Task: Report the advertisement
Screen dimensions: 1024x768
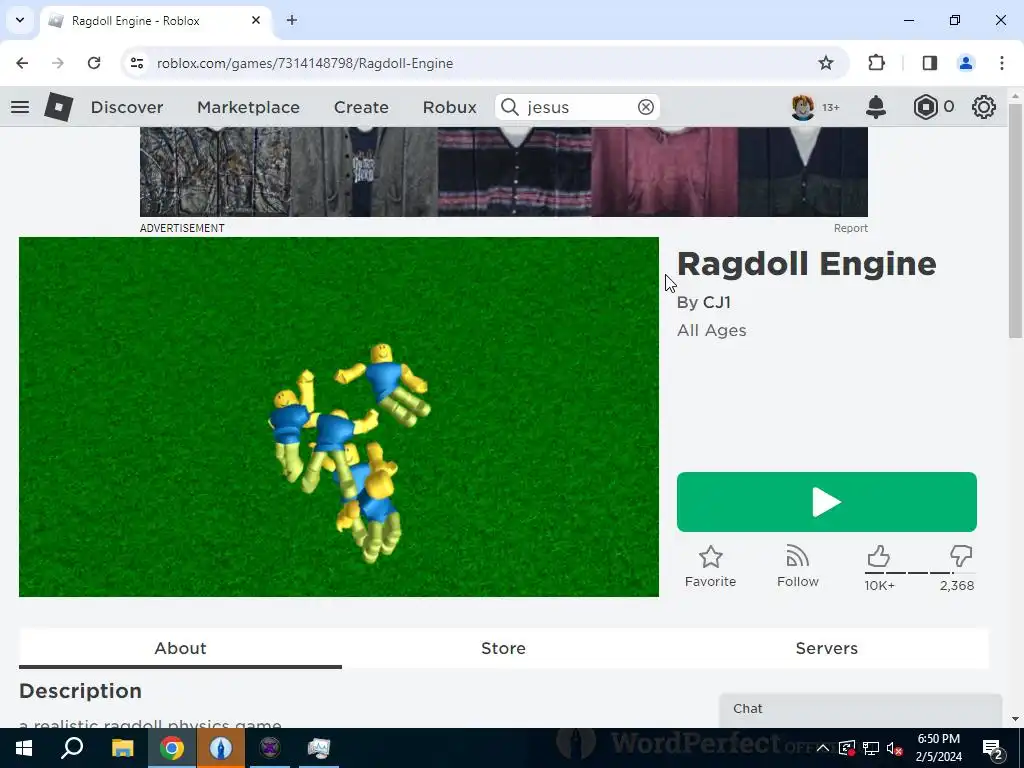Action: [850, 228]
